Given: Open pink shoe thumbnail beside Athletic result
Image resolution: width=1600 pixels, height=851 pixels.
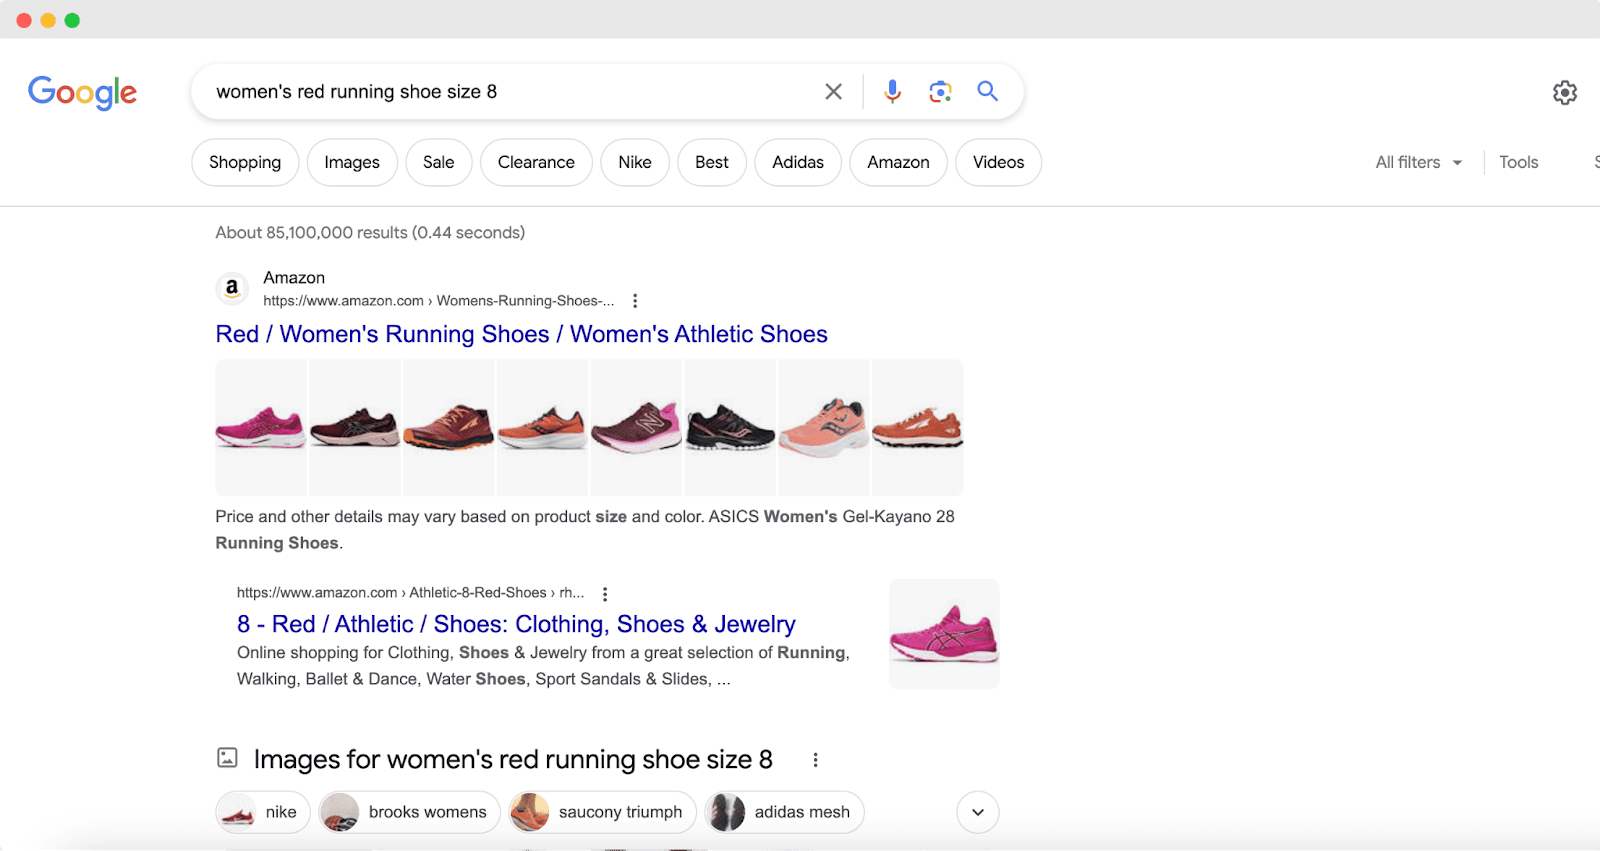Looking at the screenshot, I should [944, 634].
